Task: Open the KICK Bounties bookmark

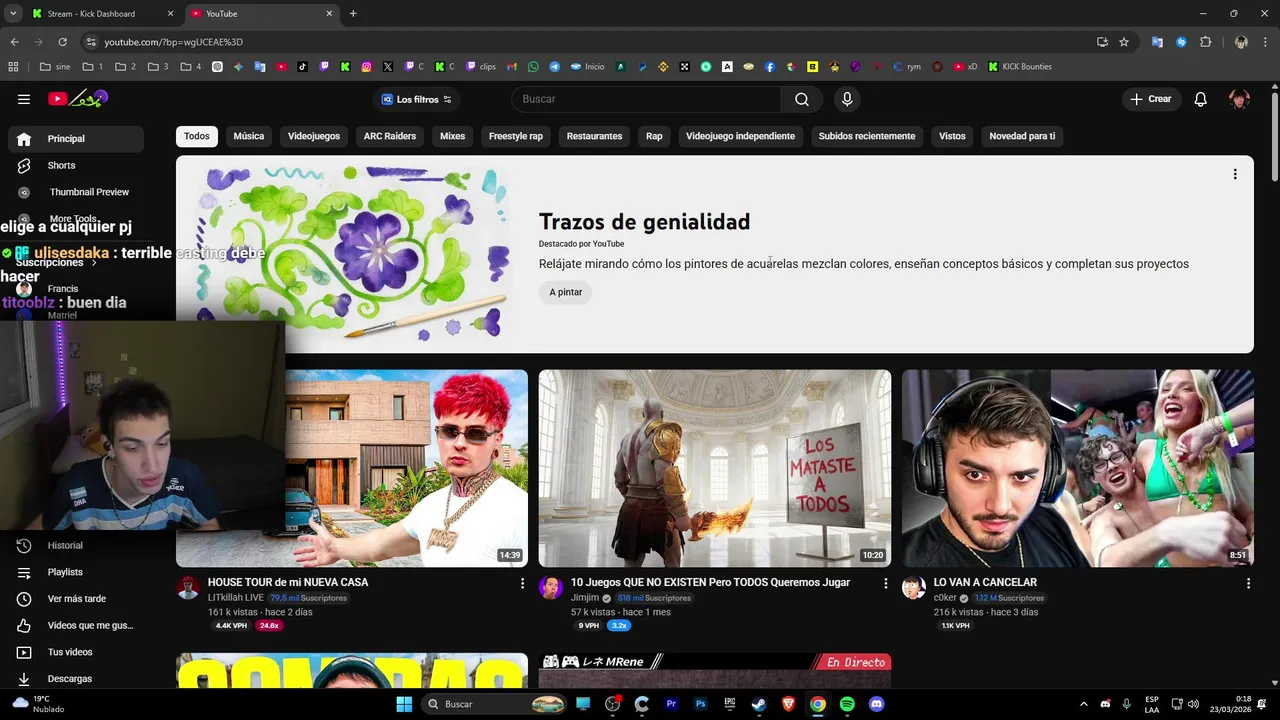Action: [1020, 67]
